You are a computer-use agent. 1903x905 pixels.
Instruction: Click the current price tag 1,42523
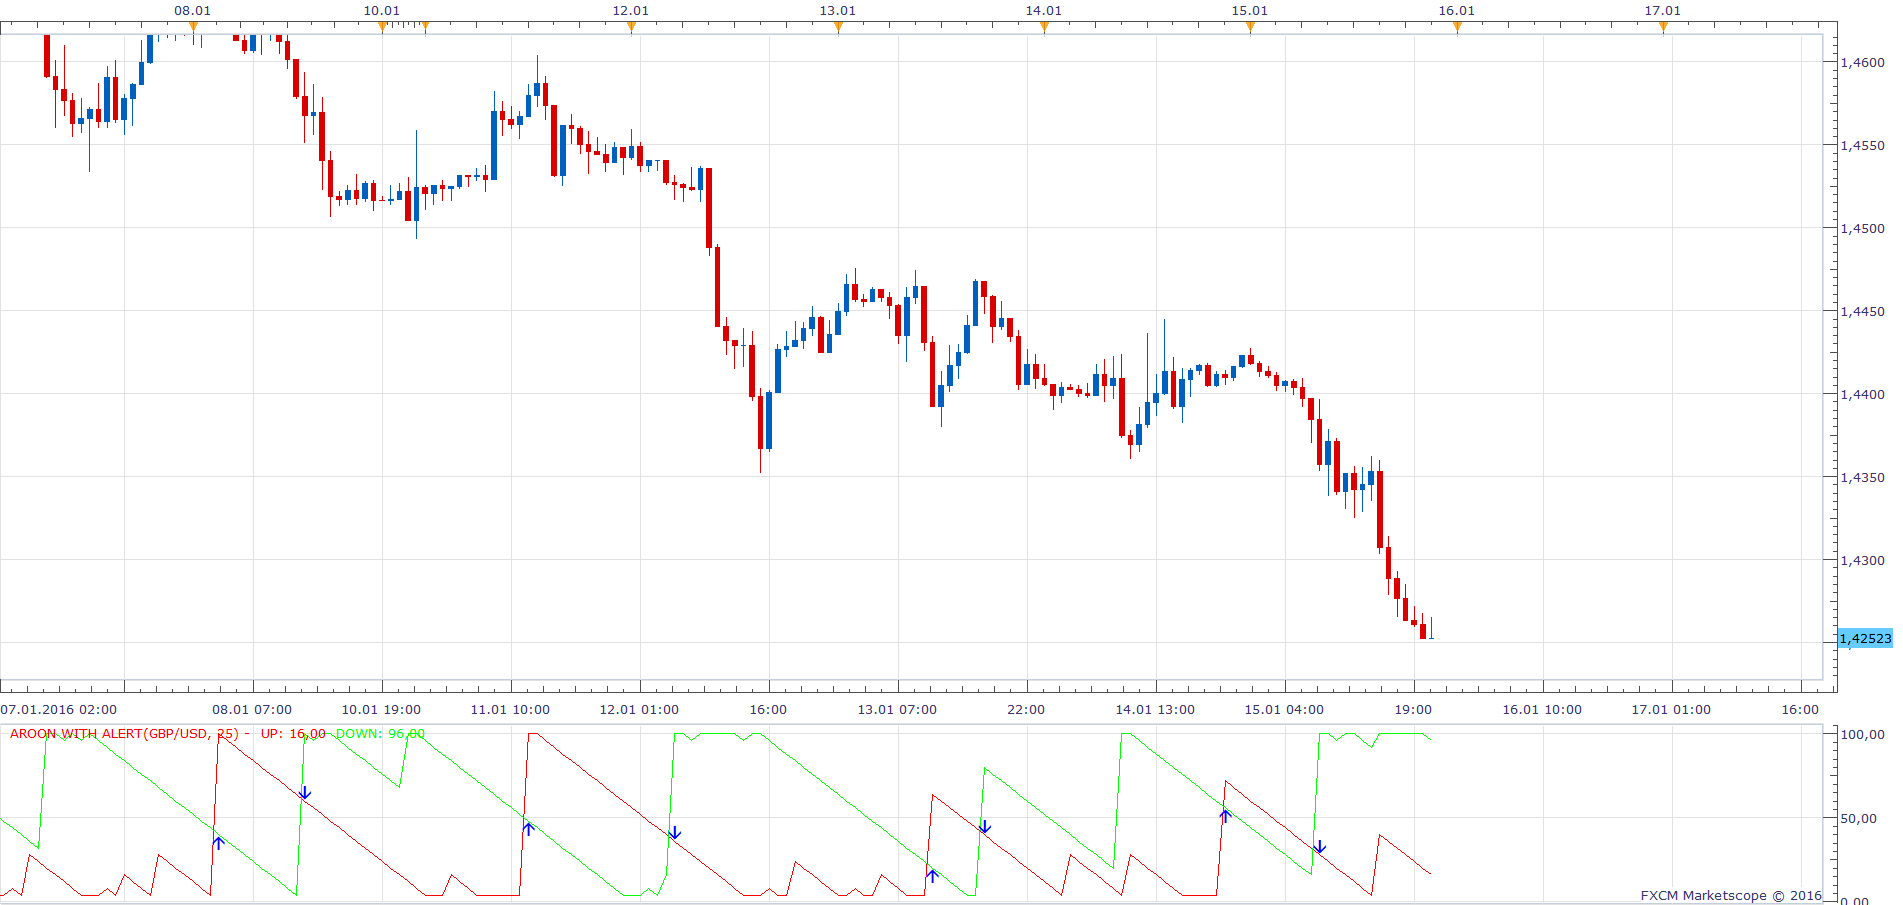pyautogui.click(x=1865, y=638)
